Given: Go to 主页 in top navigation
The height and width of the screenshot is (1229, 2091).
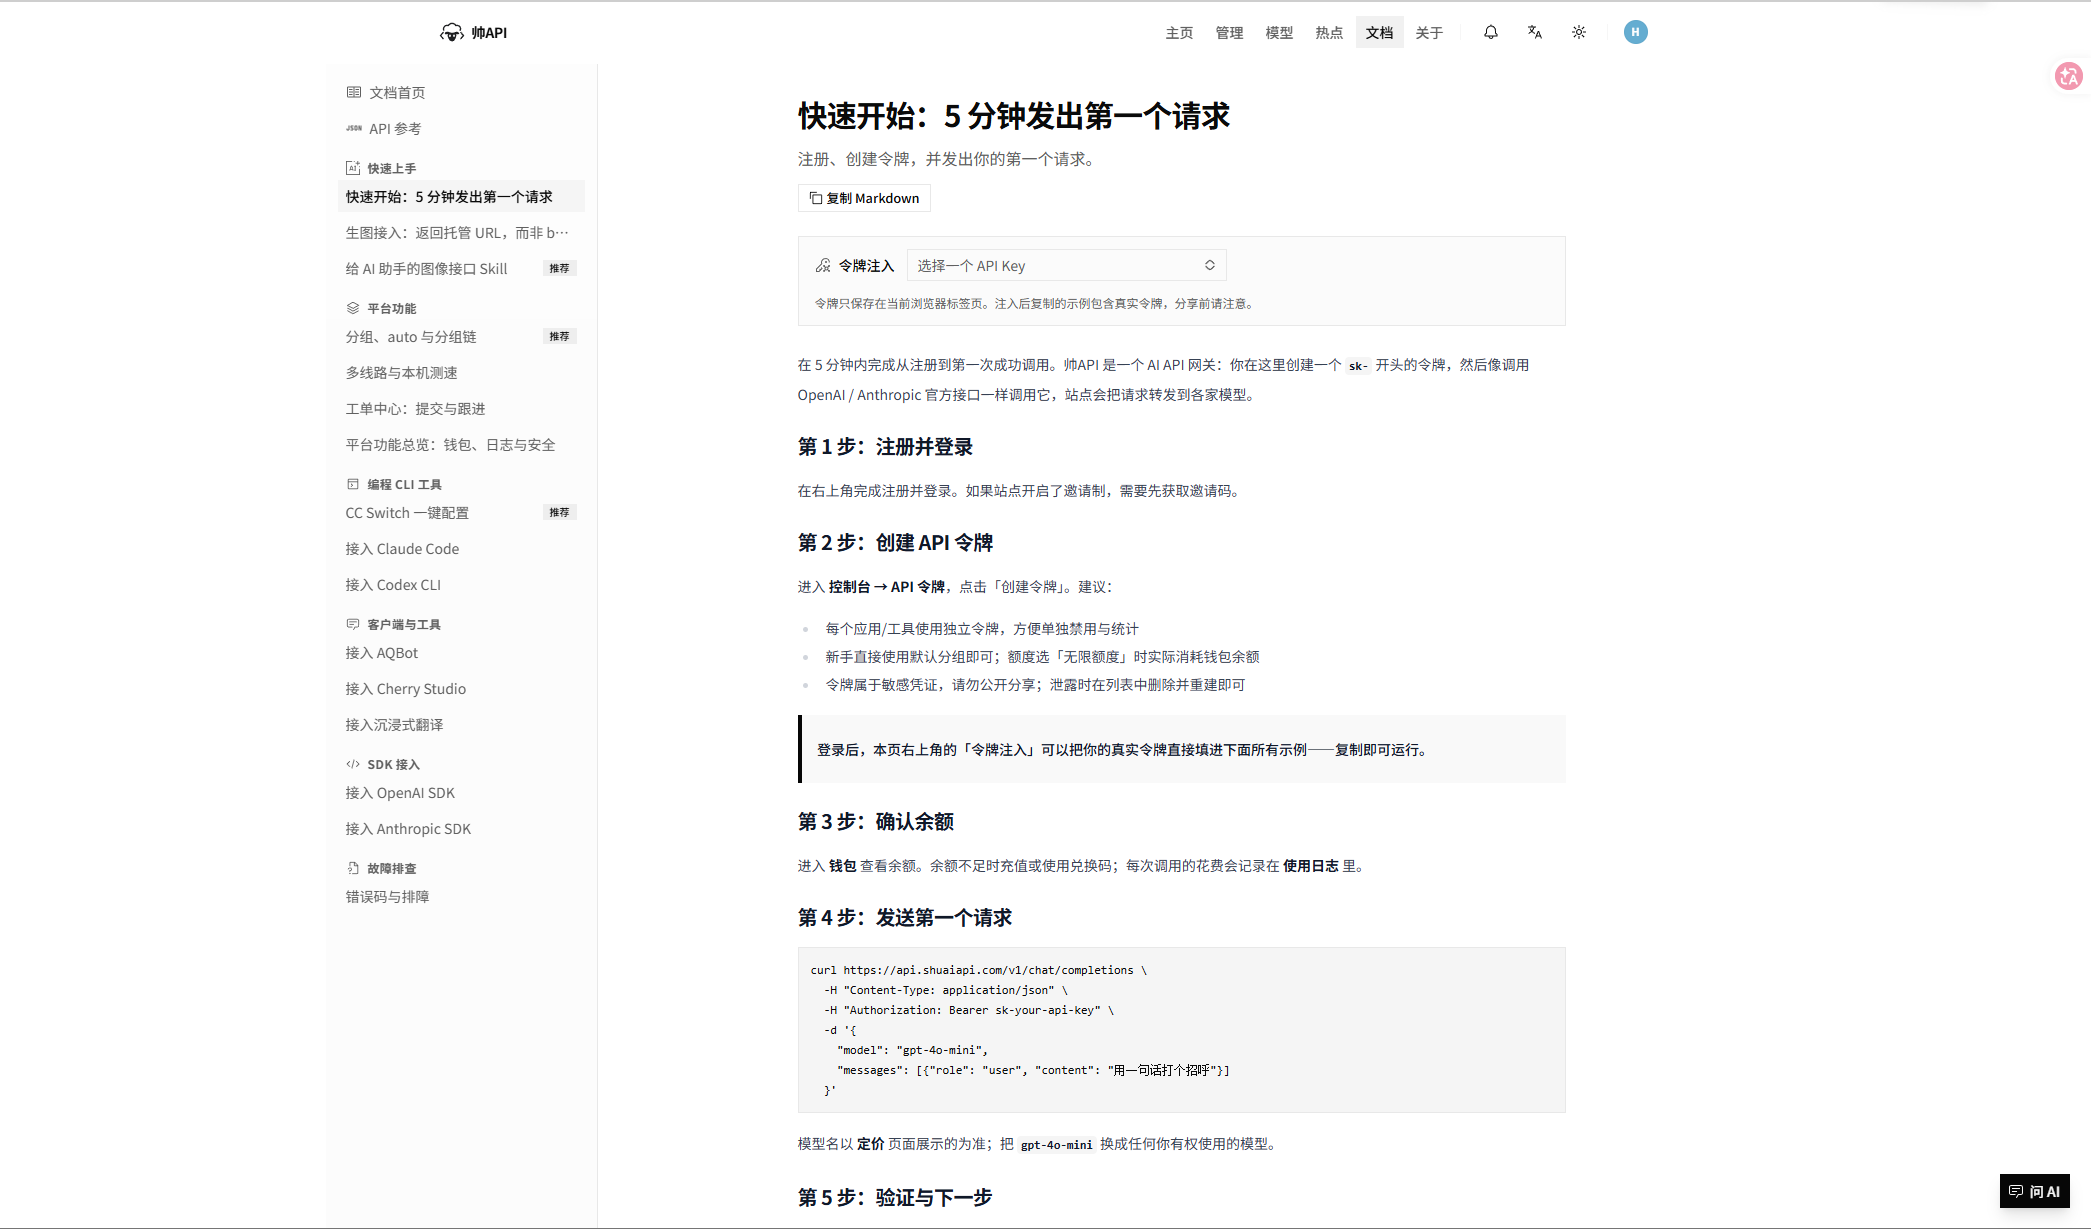Looking at the screenshot, I should pos(1179,32).
